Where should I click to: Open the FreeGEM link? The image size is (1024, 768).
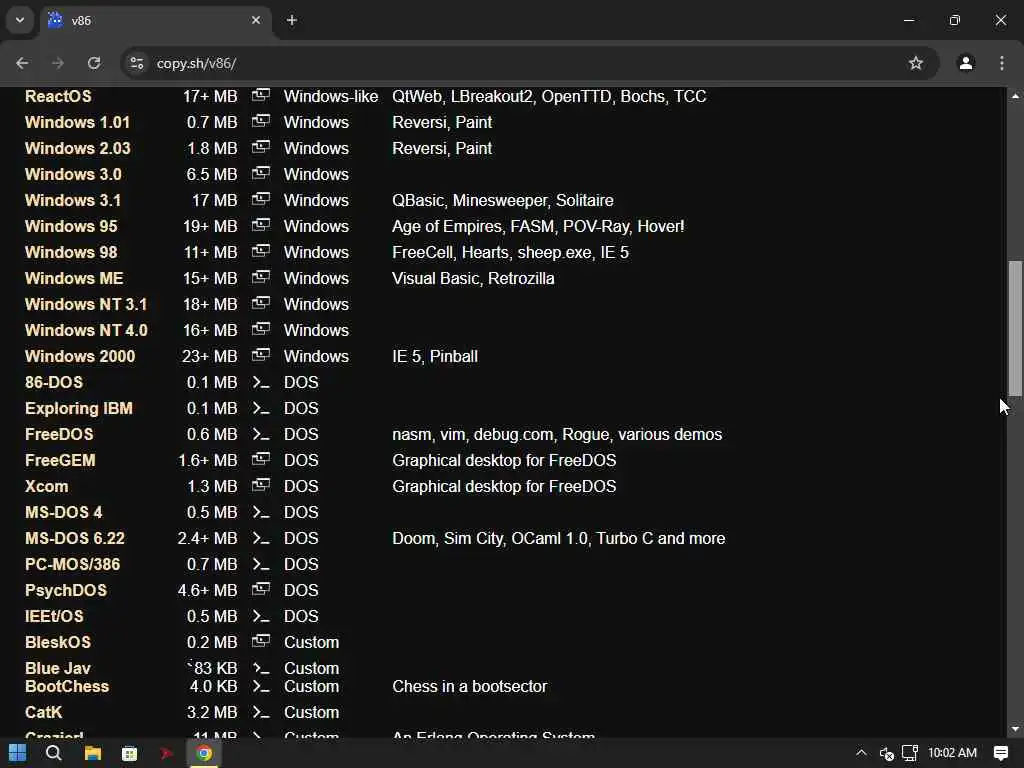click(60, 461)
